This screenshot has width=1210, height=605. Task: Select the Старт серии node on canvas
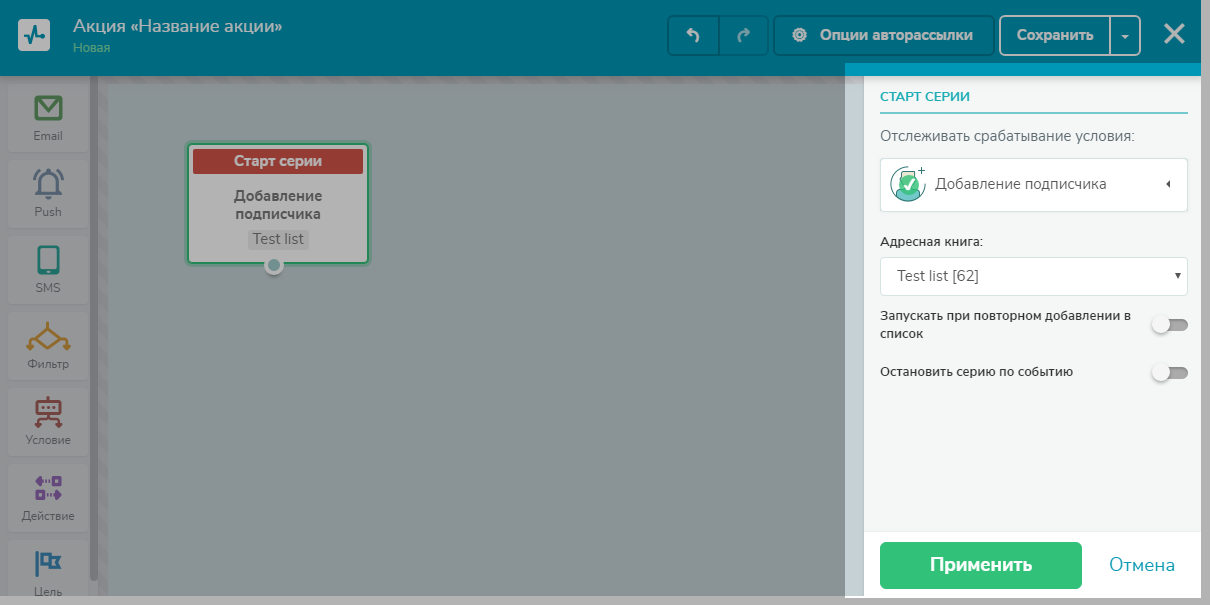click(x=278, y=203)
